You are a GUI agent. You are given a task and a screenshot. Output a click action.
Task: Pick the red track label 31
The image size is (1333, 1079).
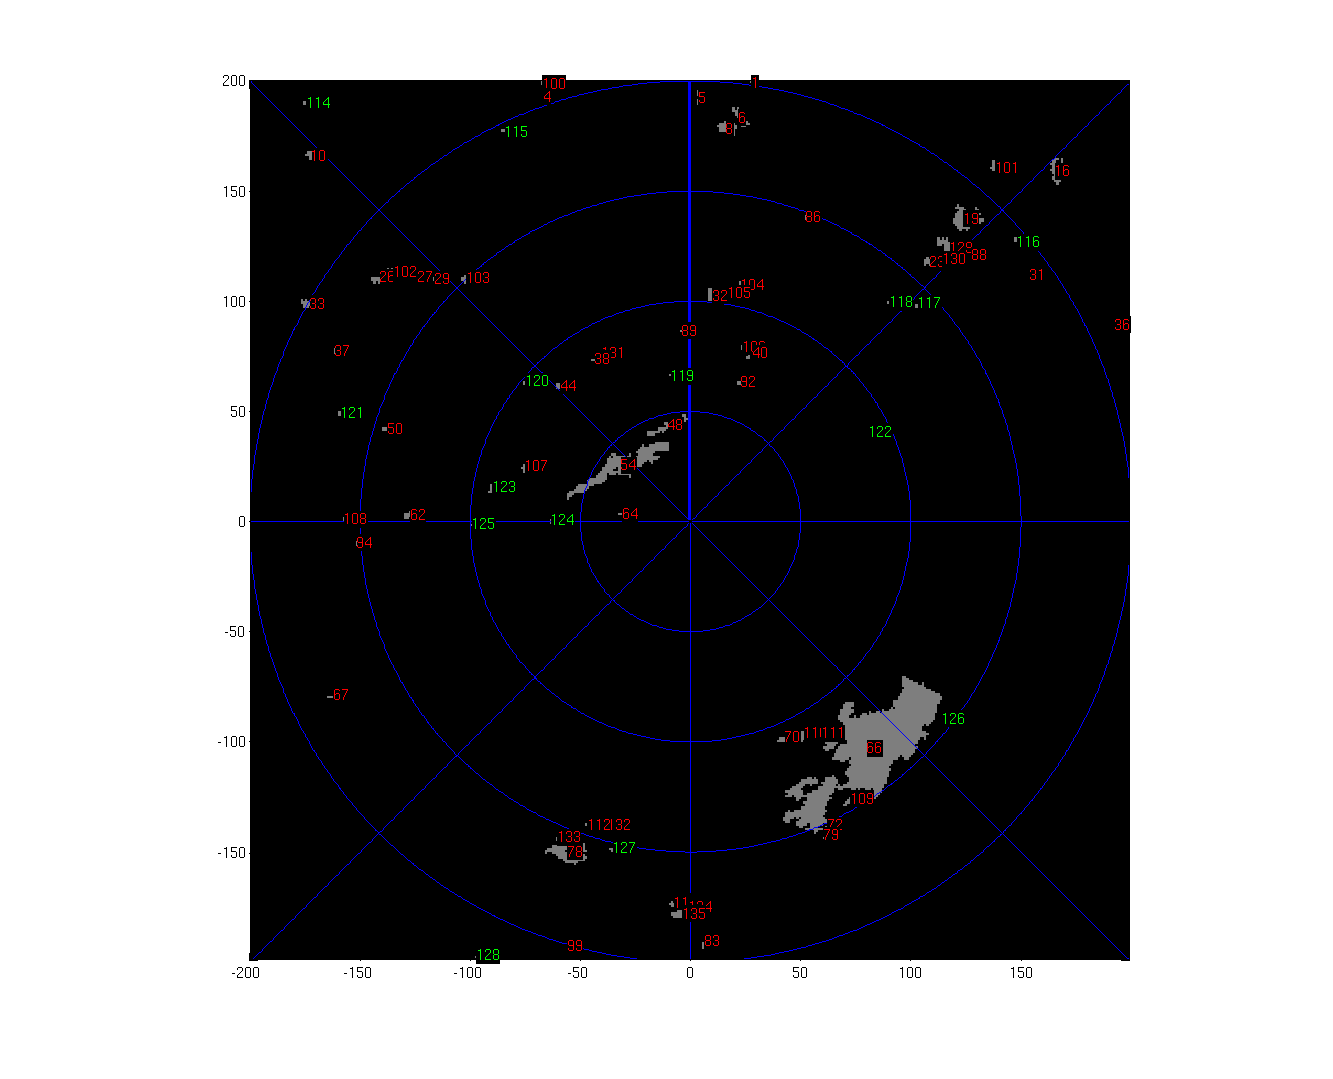click(1036, 275)
